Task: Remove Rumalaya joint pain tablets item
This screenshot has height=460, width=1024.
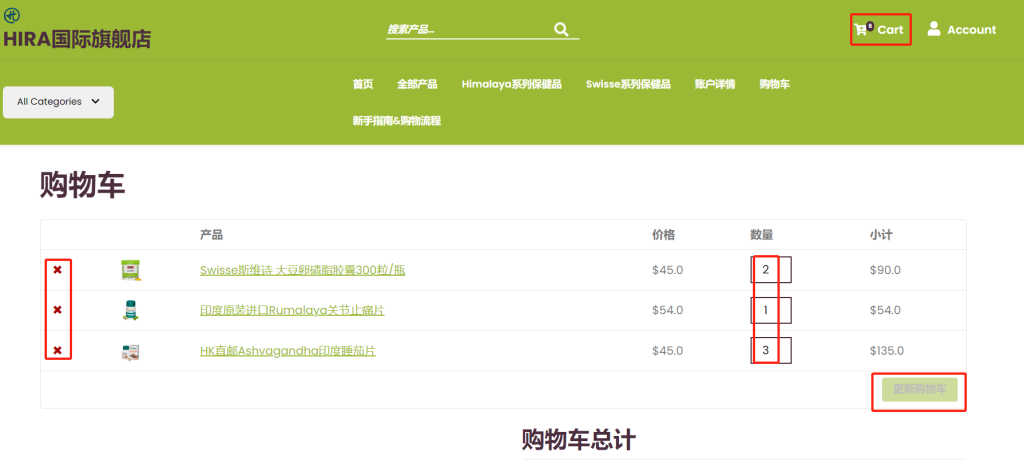Action: (57, 310)
